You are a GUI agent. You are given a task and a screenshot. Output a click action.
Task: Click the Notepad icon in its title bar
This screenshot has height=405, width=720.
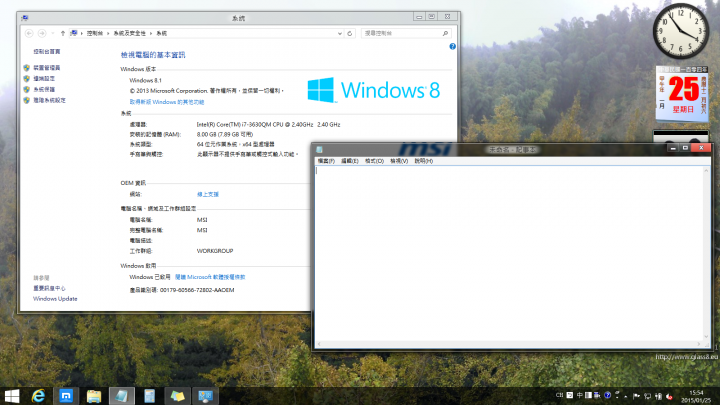coord(320,150)
